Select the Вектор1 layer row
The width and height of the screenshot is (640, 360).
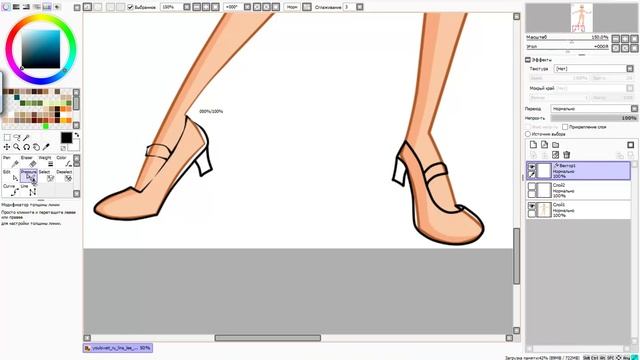pyautogui.click(x=578, y=171)
